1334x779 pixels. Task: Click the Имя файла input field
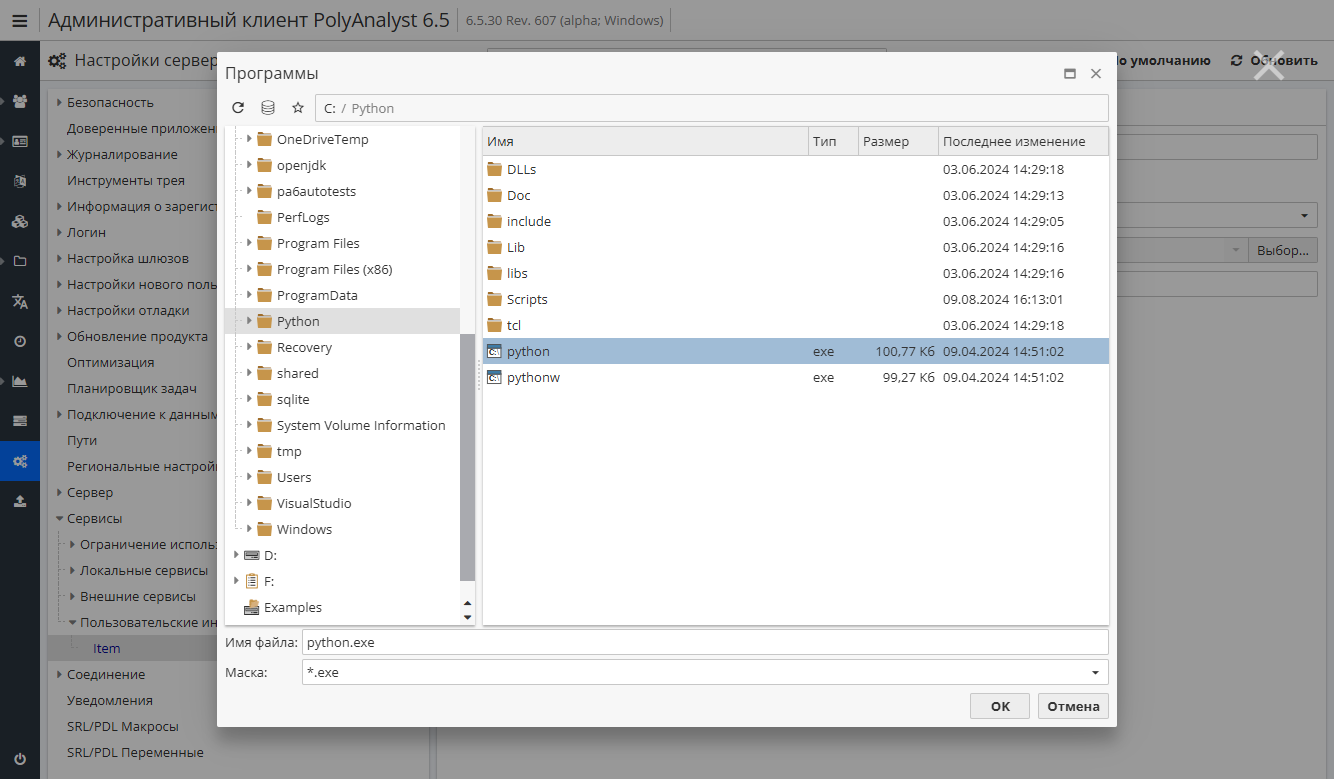[x=705, y=642]
